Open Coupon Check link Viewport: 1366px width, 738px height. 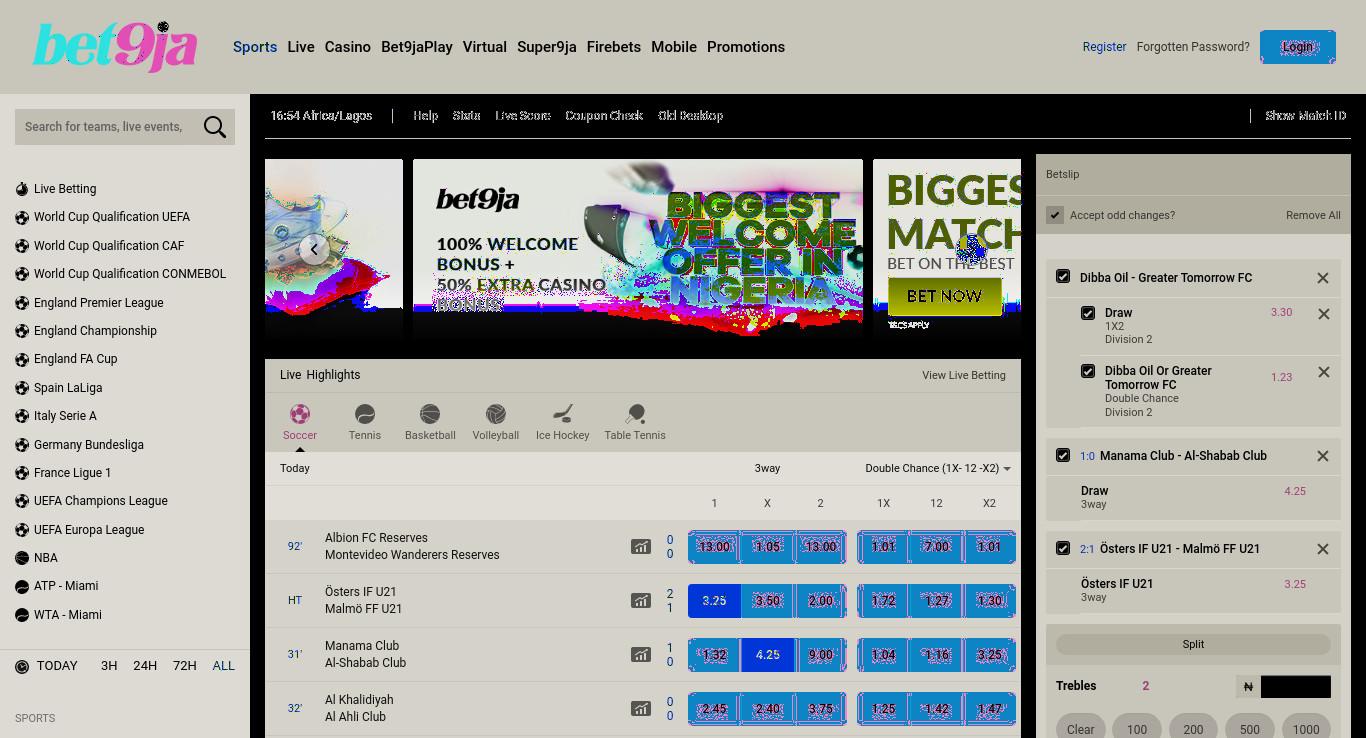[604, 116]
